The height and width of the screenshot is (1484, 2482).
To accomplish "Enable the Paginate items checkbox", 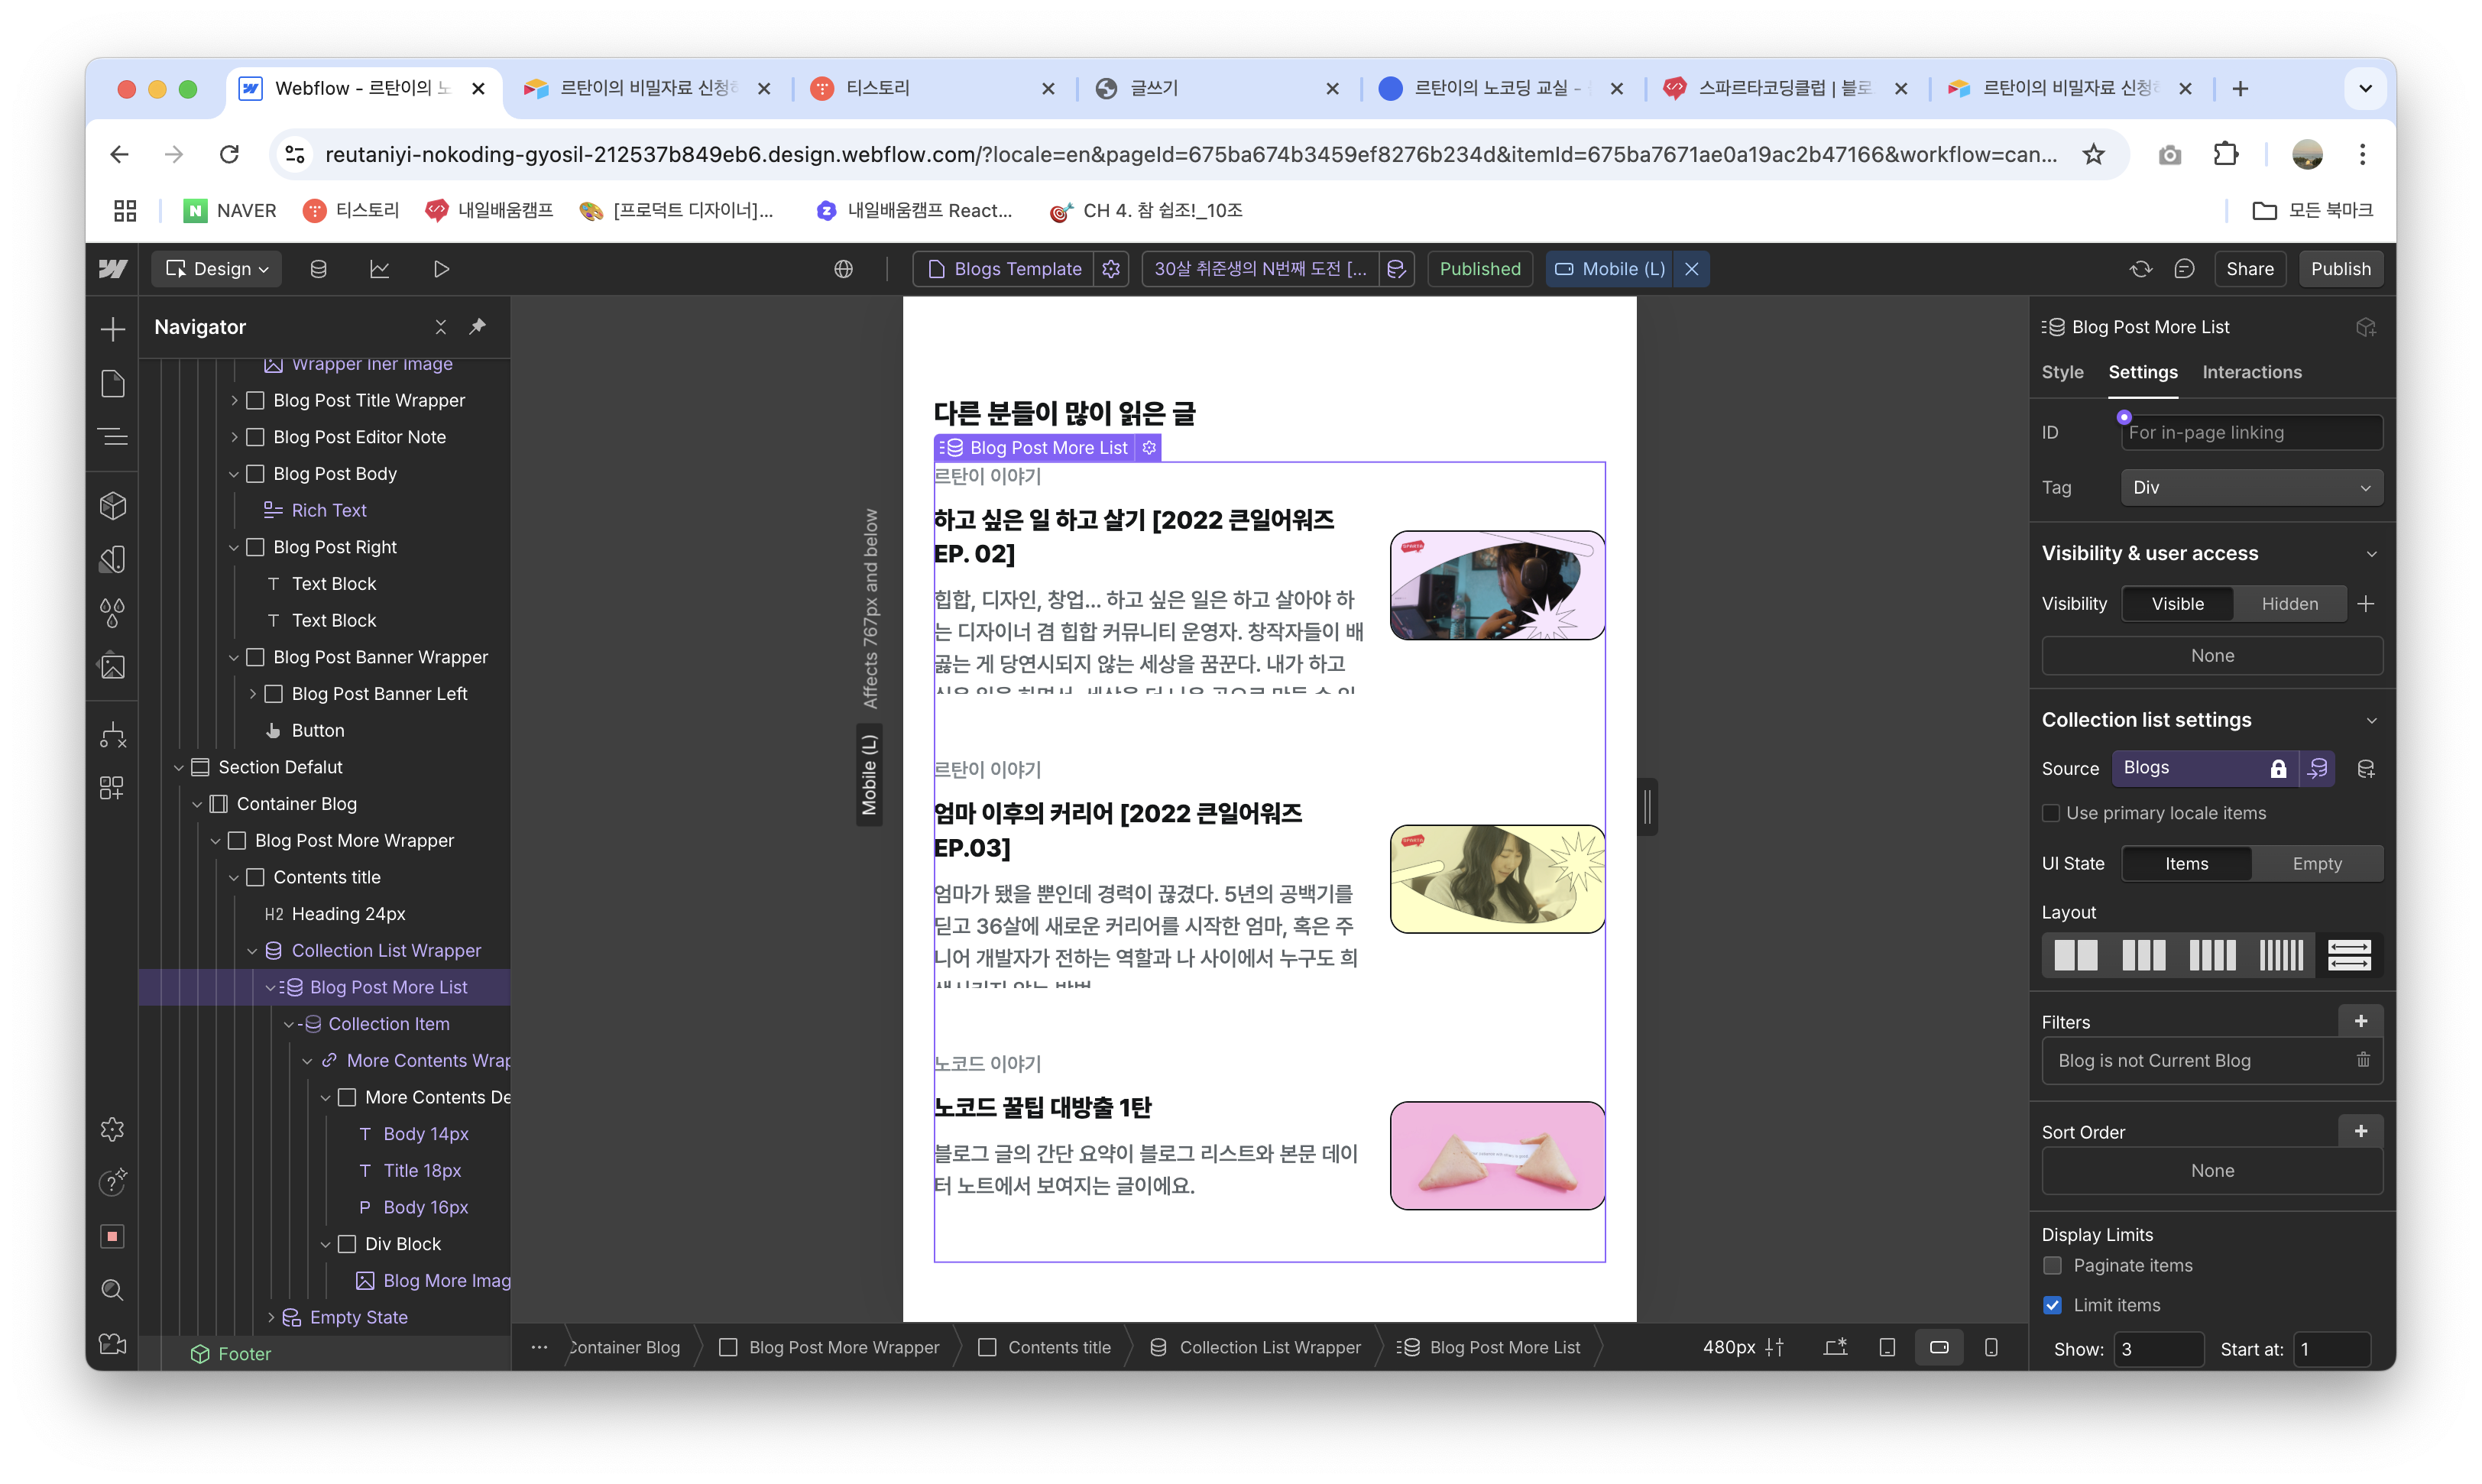I will 2053,1266.
